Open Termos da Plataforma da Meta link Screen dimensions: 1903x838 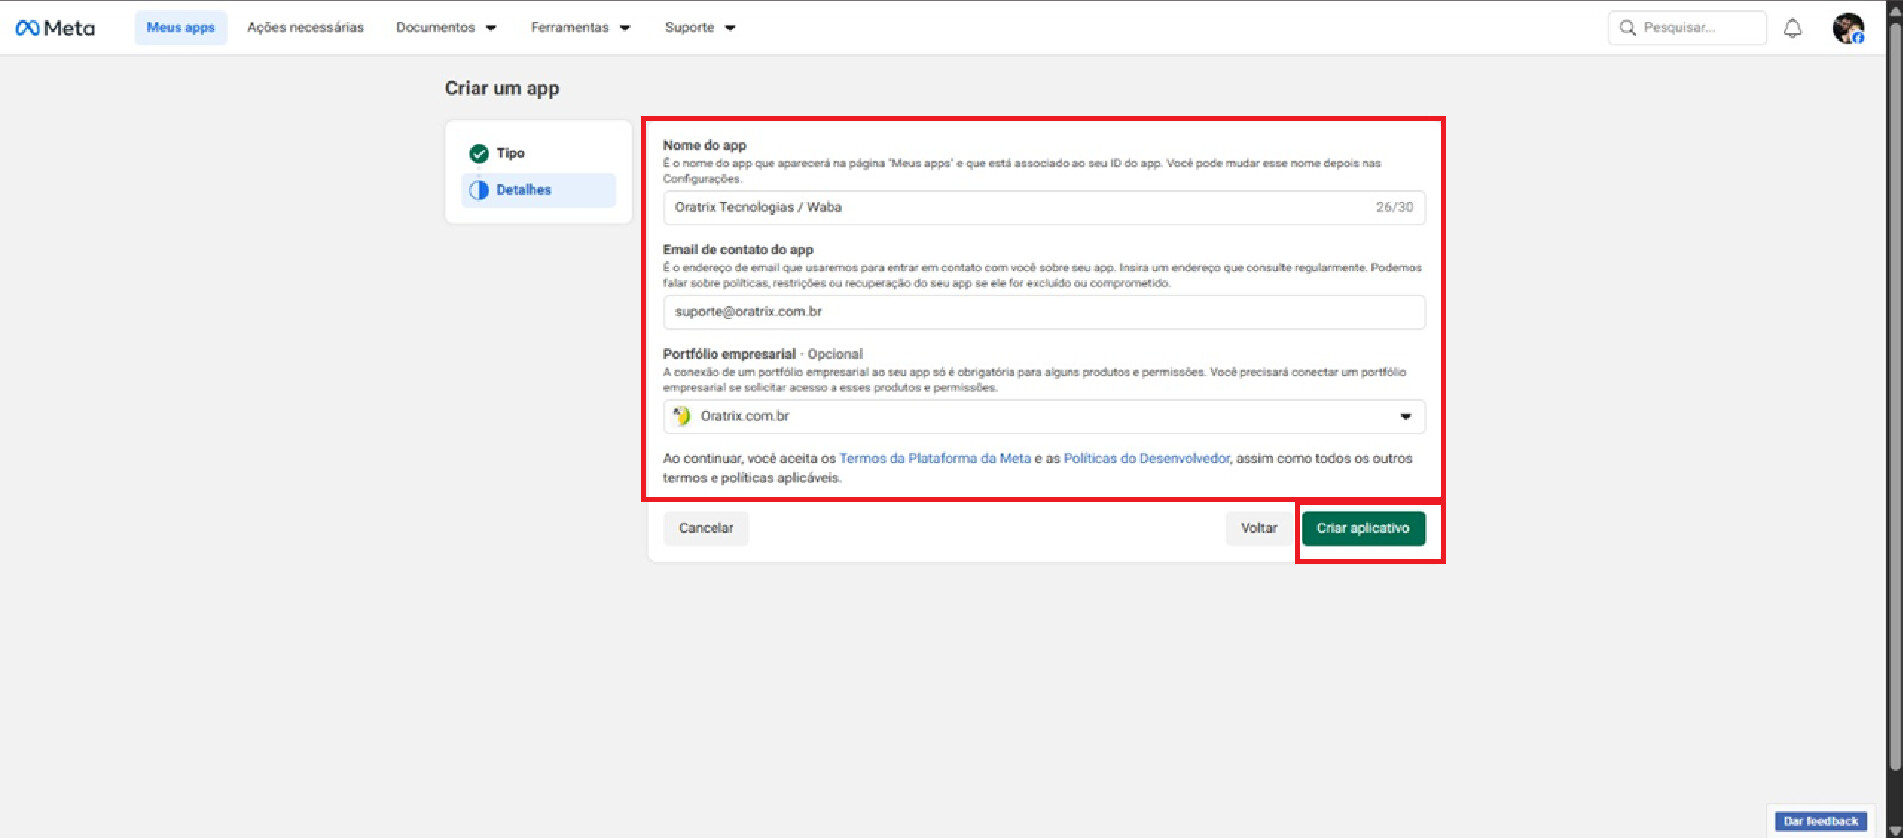(935, 458)
